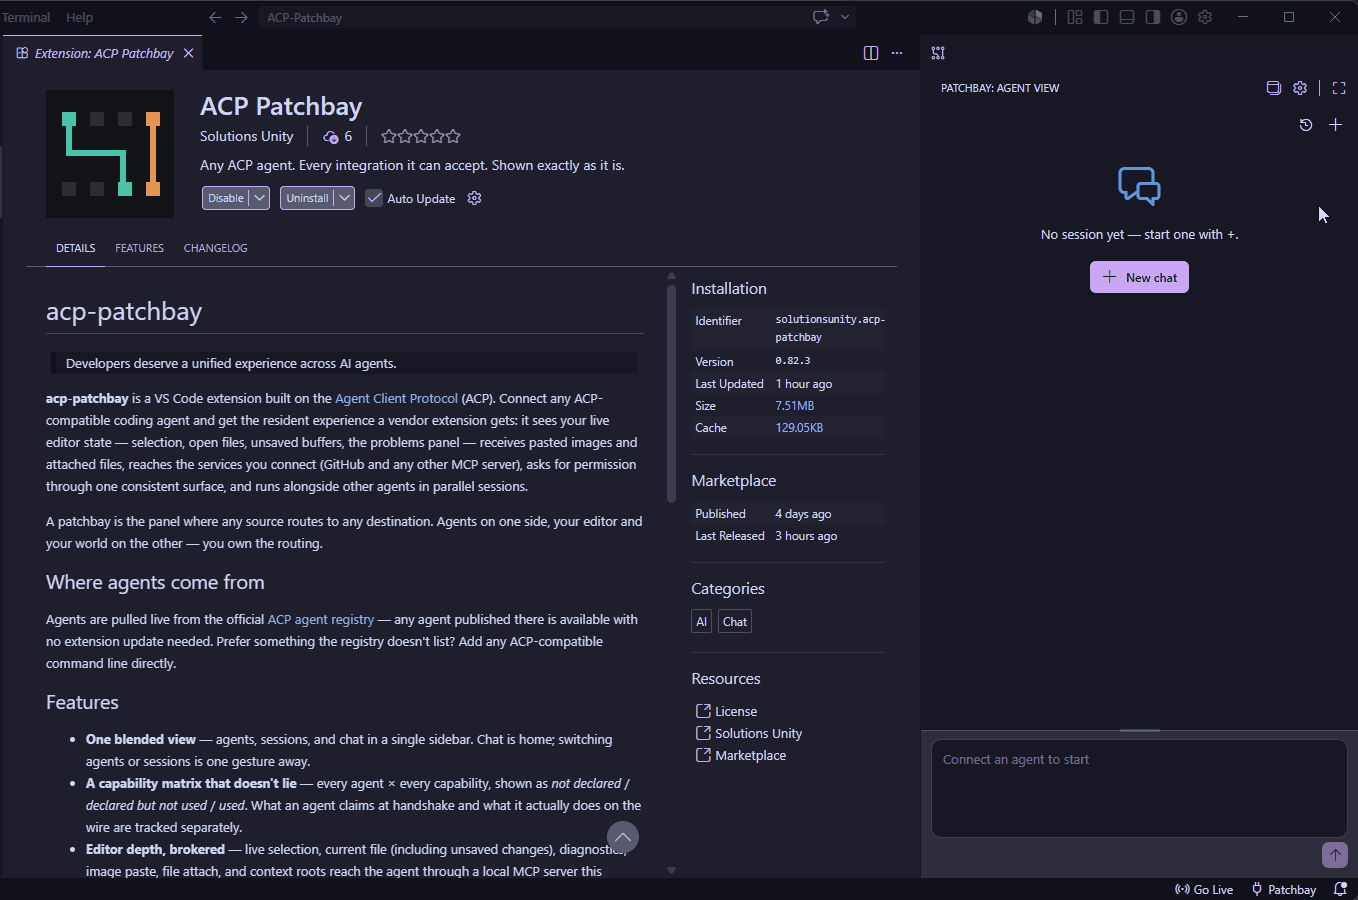Image resolution: width=1358 pixels, height=900 pixels.
Task: Open notifications bell in status bar
Action: [x=1340, y=889]
